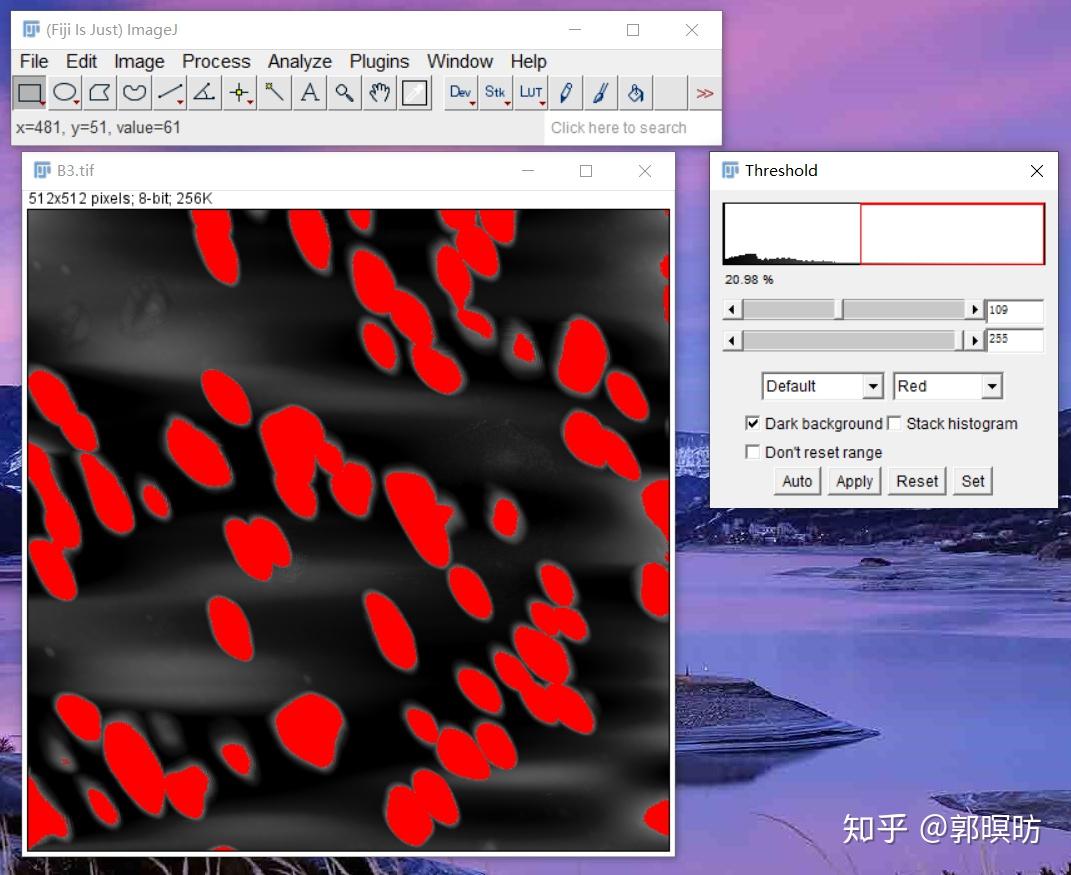Click the 109 threshold value field
Image resolution: width=1071 pixels, height=875 pixels.
click(x=1014, y=310)
